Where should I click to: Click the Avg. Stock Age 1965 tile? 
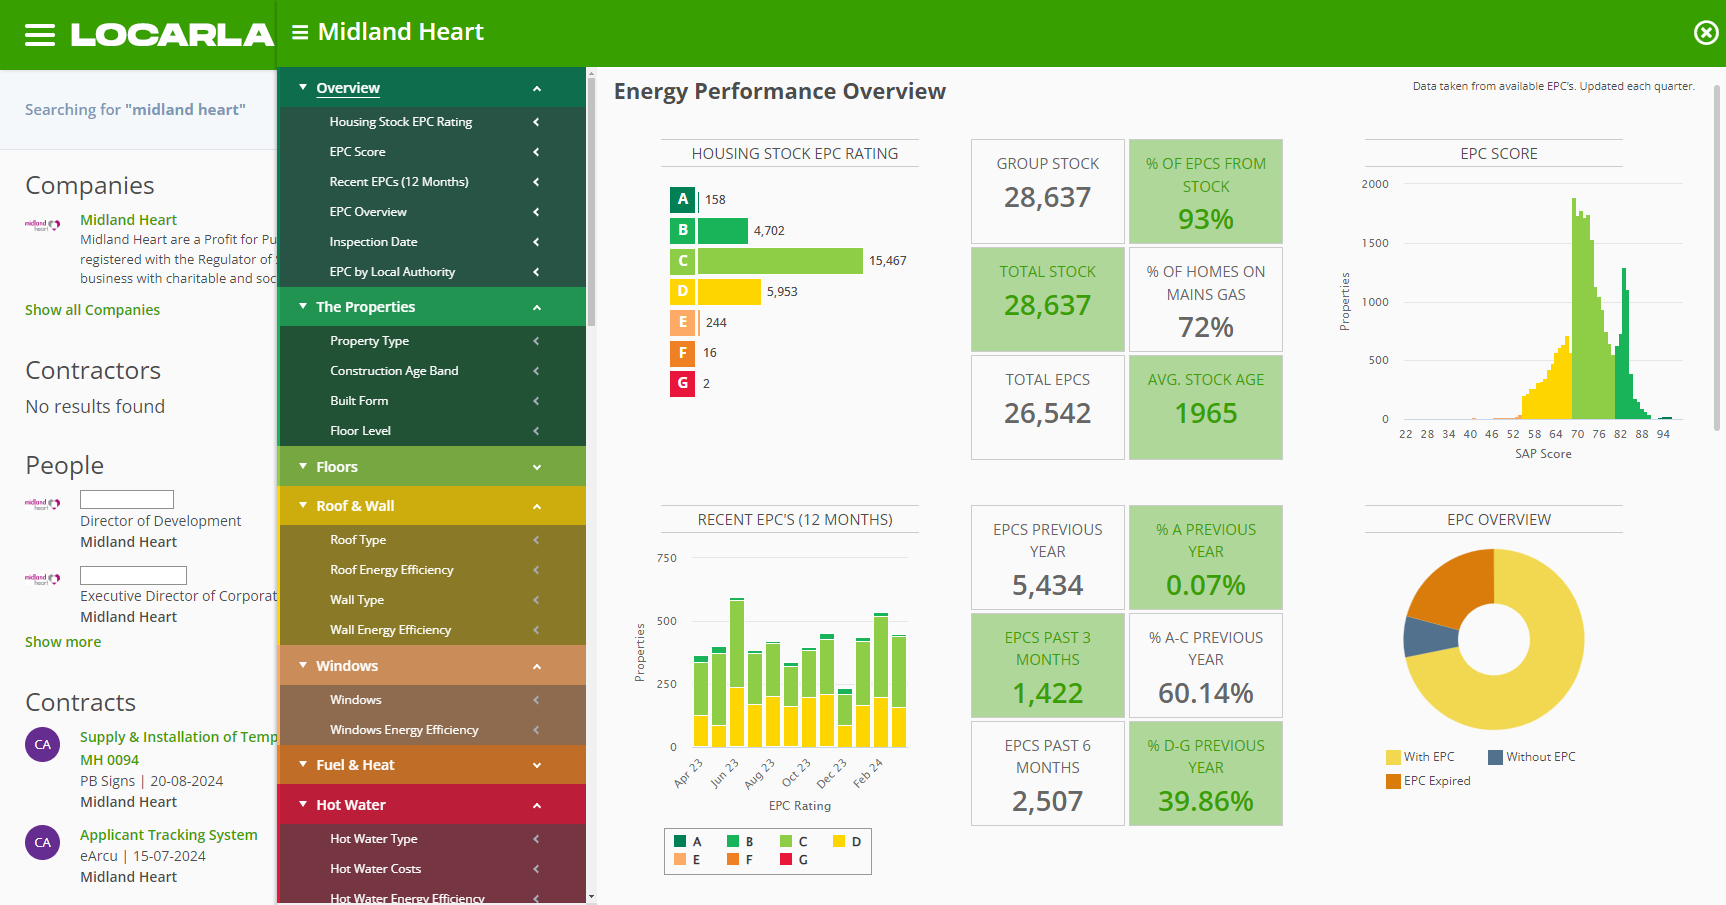[1206, 407]
